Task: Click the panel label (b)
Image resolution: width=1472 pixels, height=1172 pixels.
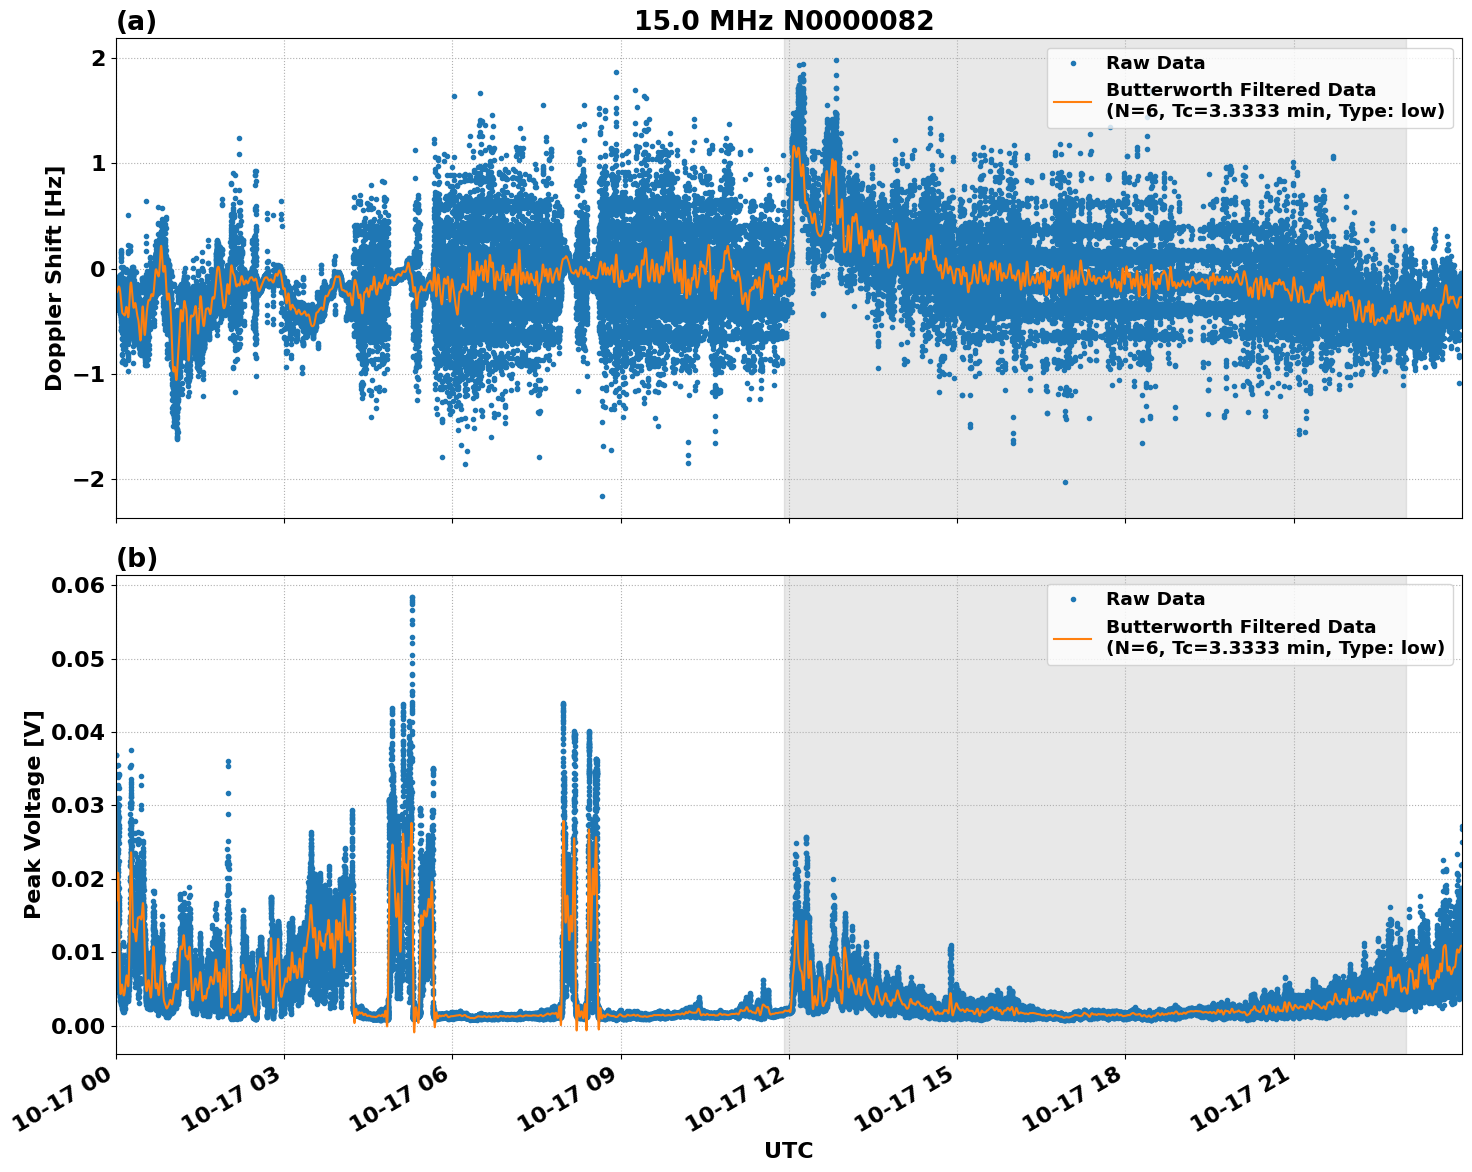Action: pos(136,558)
